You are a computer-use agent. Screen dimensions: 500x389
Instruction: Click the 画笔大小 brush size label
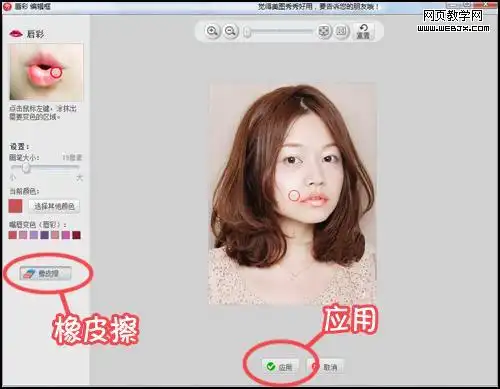click(x=24, y=158)
